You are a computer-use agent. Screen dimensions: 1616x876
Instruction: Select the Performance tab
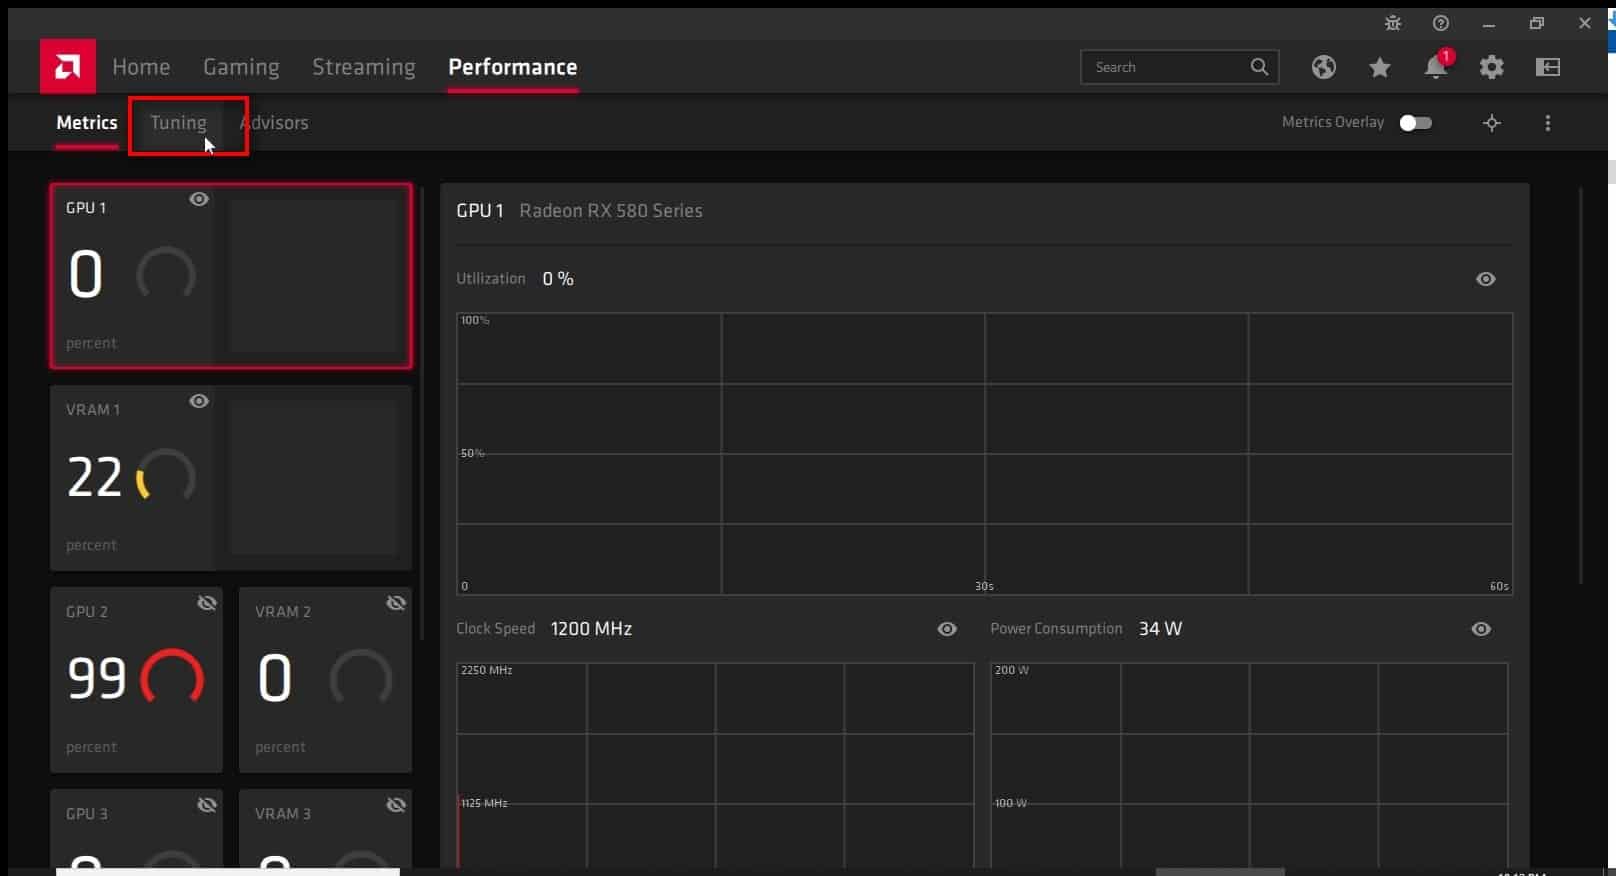coord(513,67)
